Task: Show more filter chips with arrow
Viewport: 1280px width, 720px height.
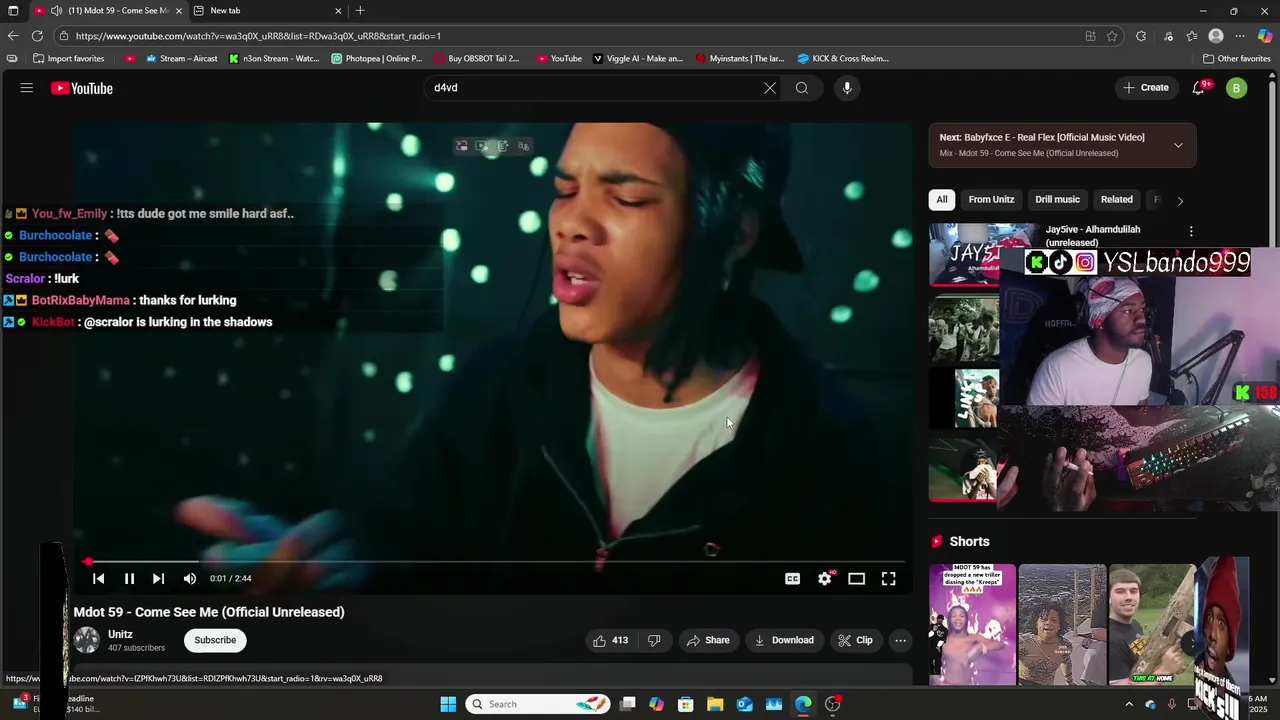Action: 1180,200
